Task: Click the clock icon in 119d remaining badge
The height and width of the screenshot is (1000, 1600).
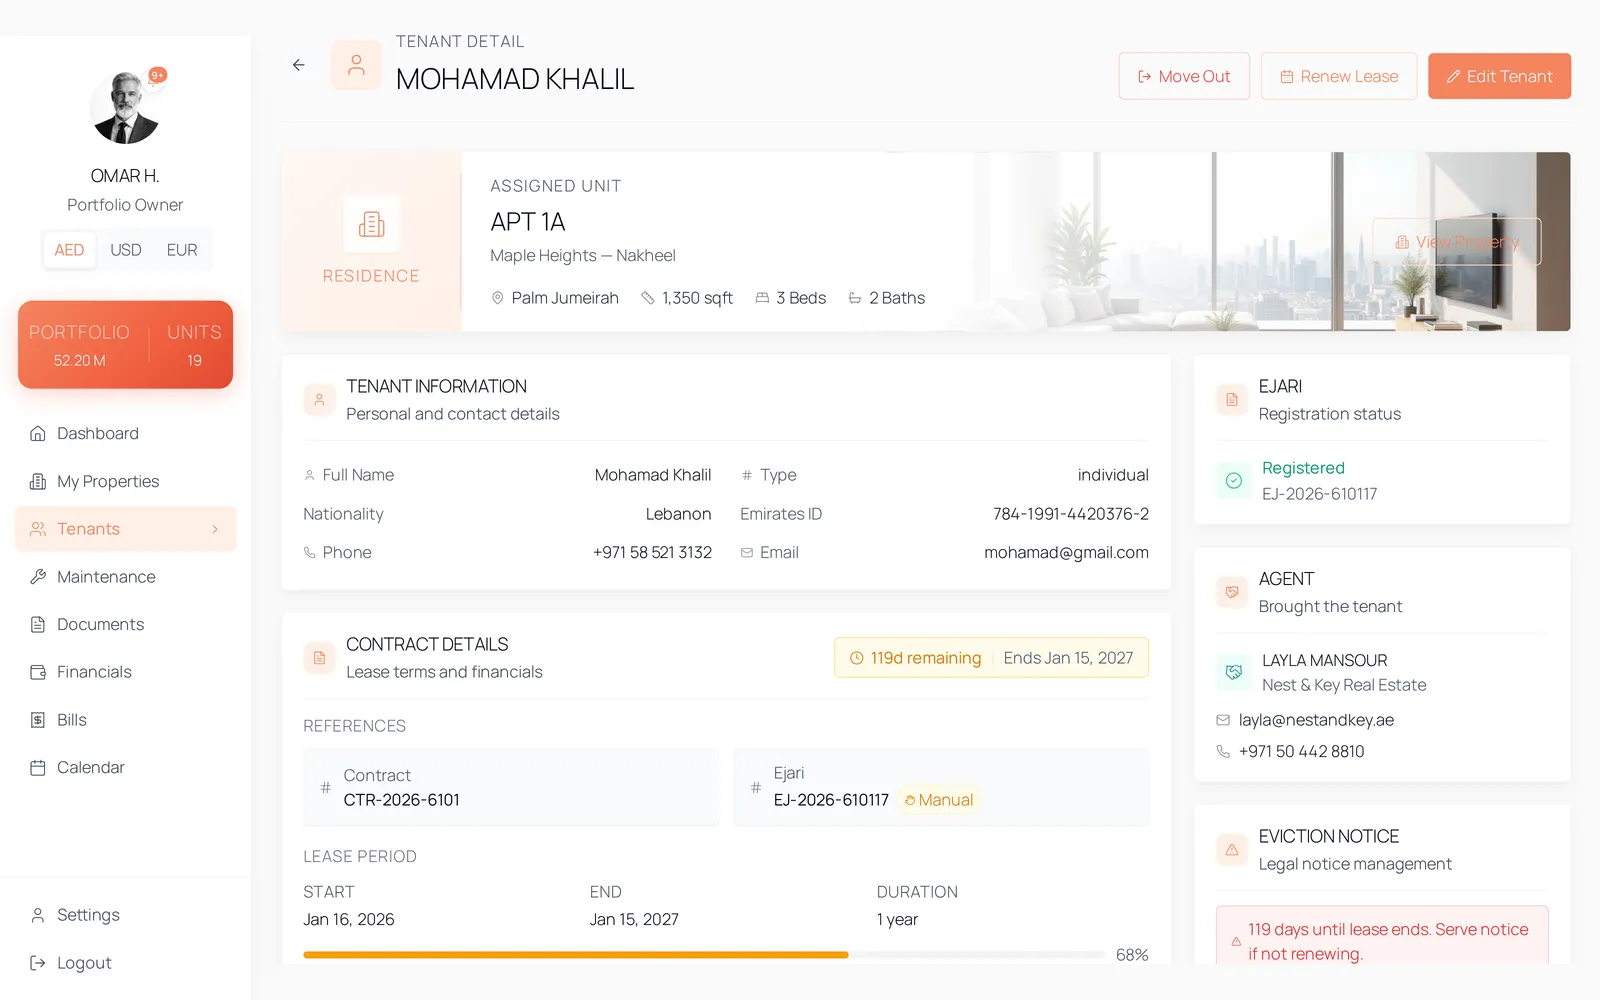Action: pyautogui.click(x=856, y=658)
